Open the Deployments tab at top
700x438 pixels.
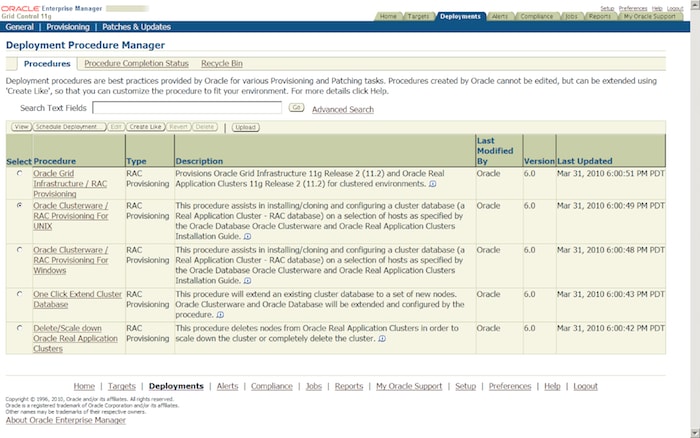(460, 17)
